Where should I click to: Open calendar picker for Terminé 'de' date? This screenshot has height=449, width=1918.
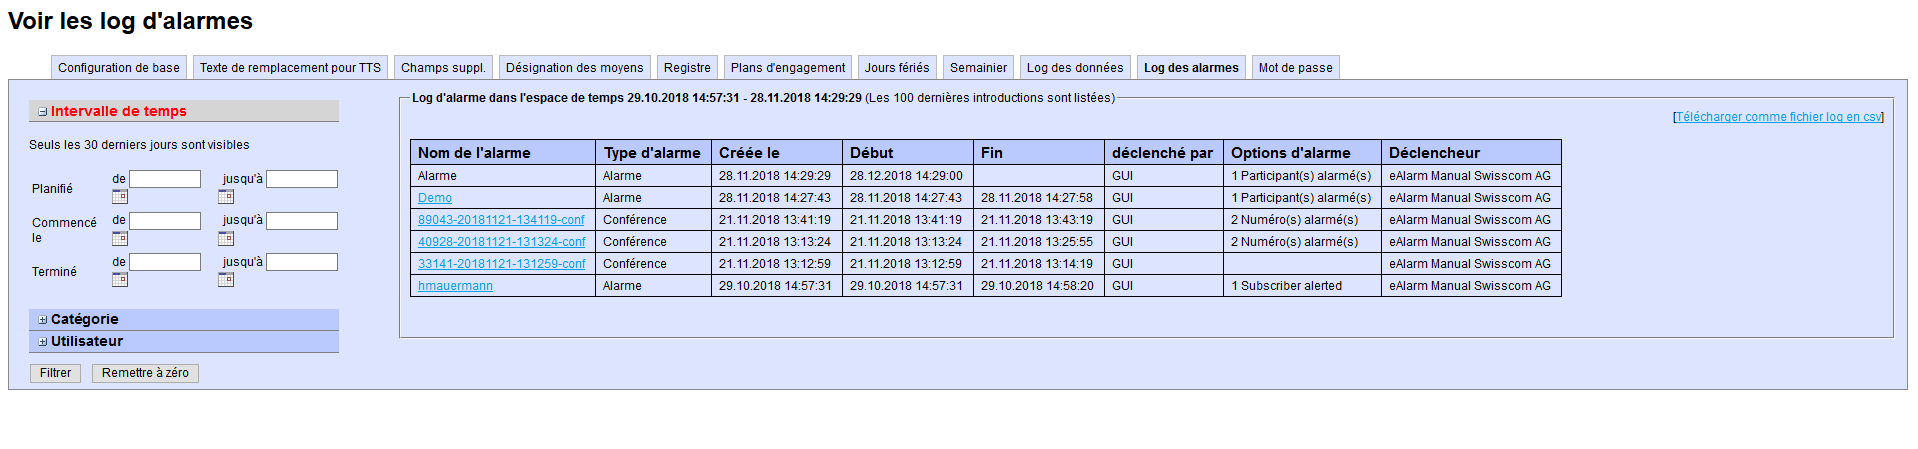click(x=120, y=280)
